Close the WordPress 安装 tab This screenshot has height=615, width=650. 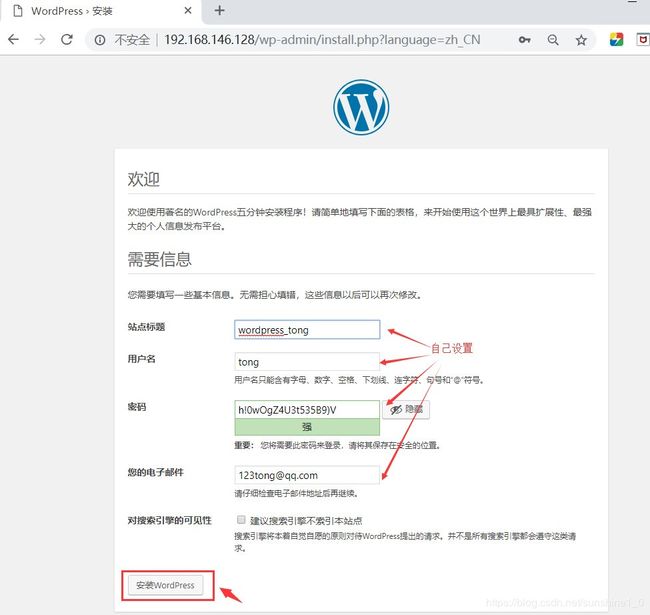click(x=188, y=10)
